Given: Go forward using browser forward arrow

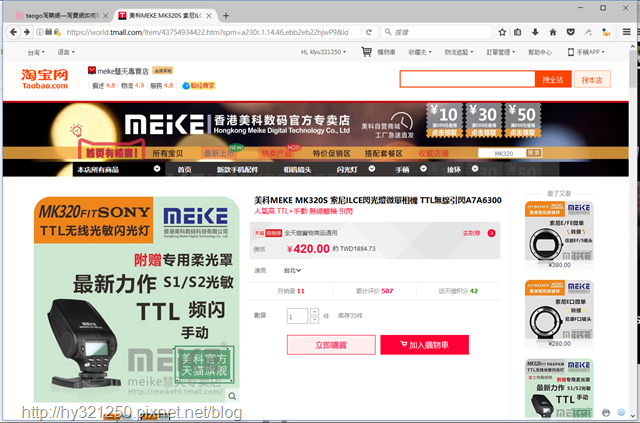Looking at the screenshot, I should pos(27,32).
